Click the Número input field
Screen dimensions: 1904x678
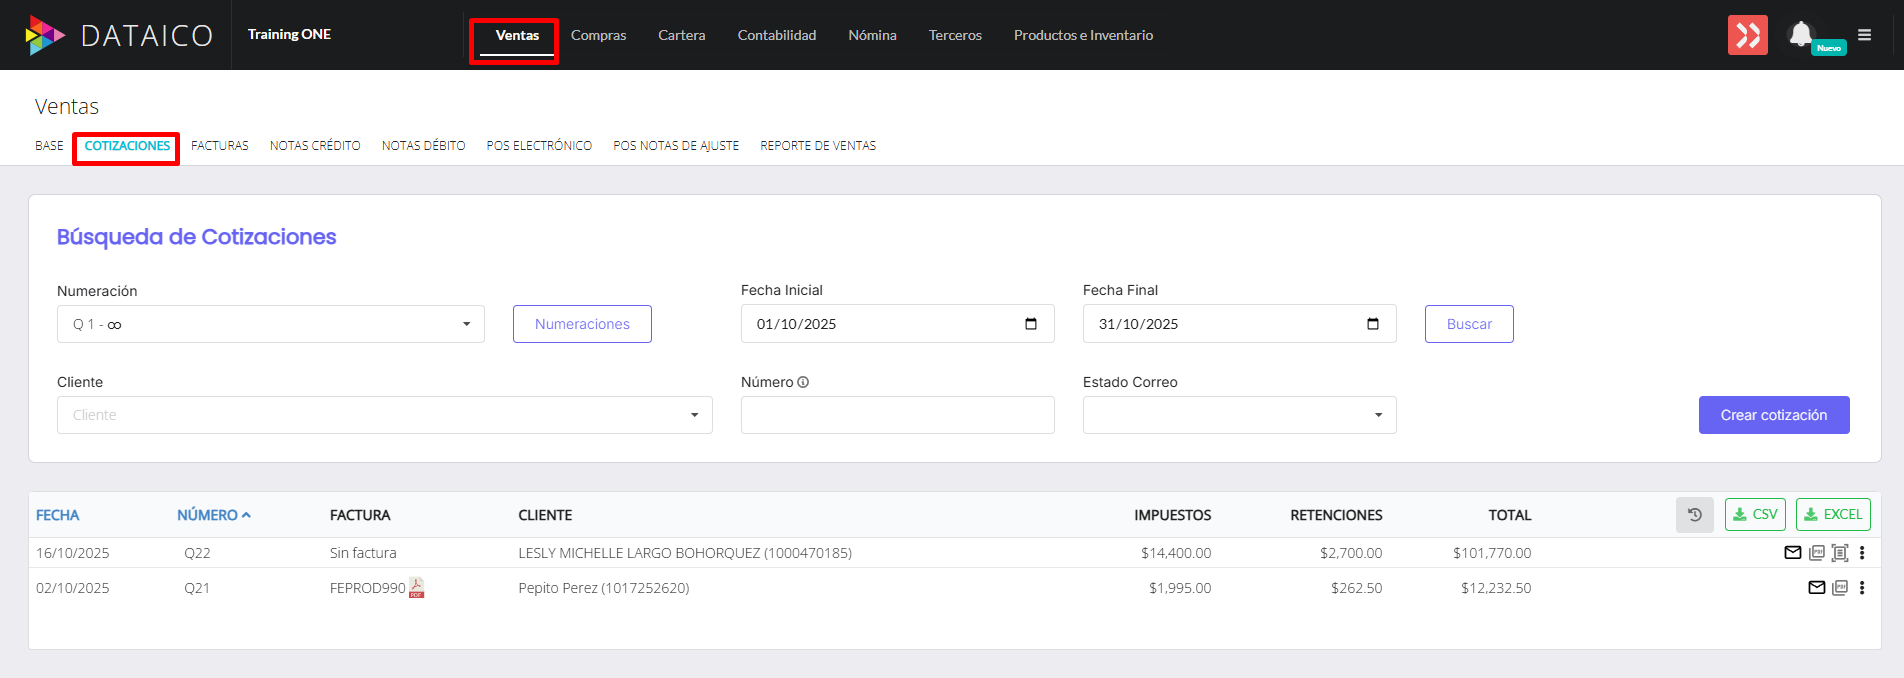(897, 415)
